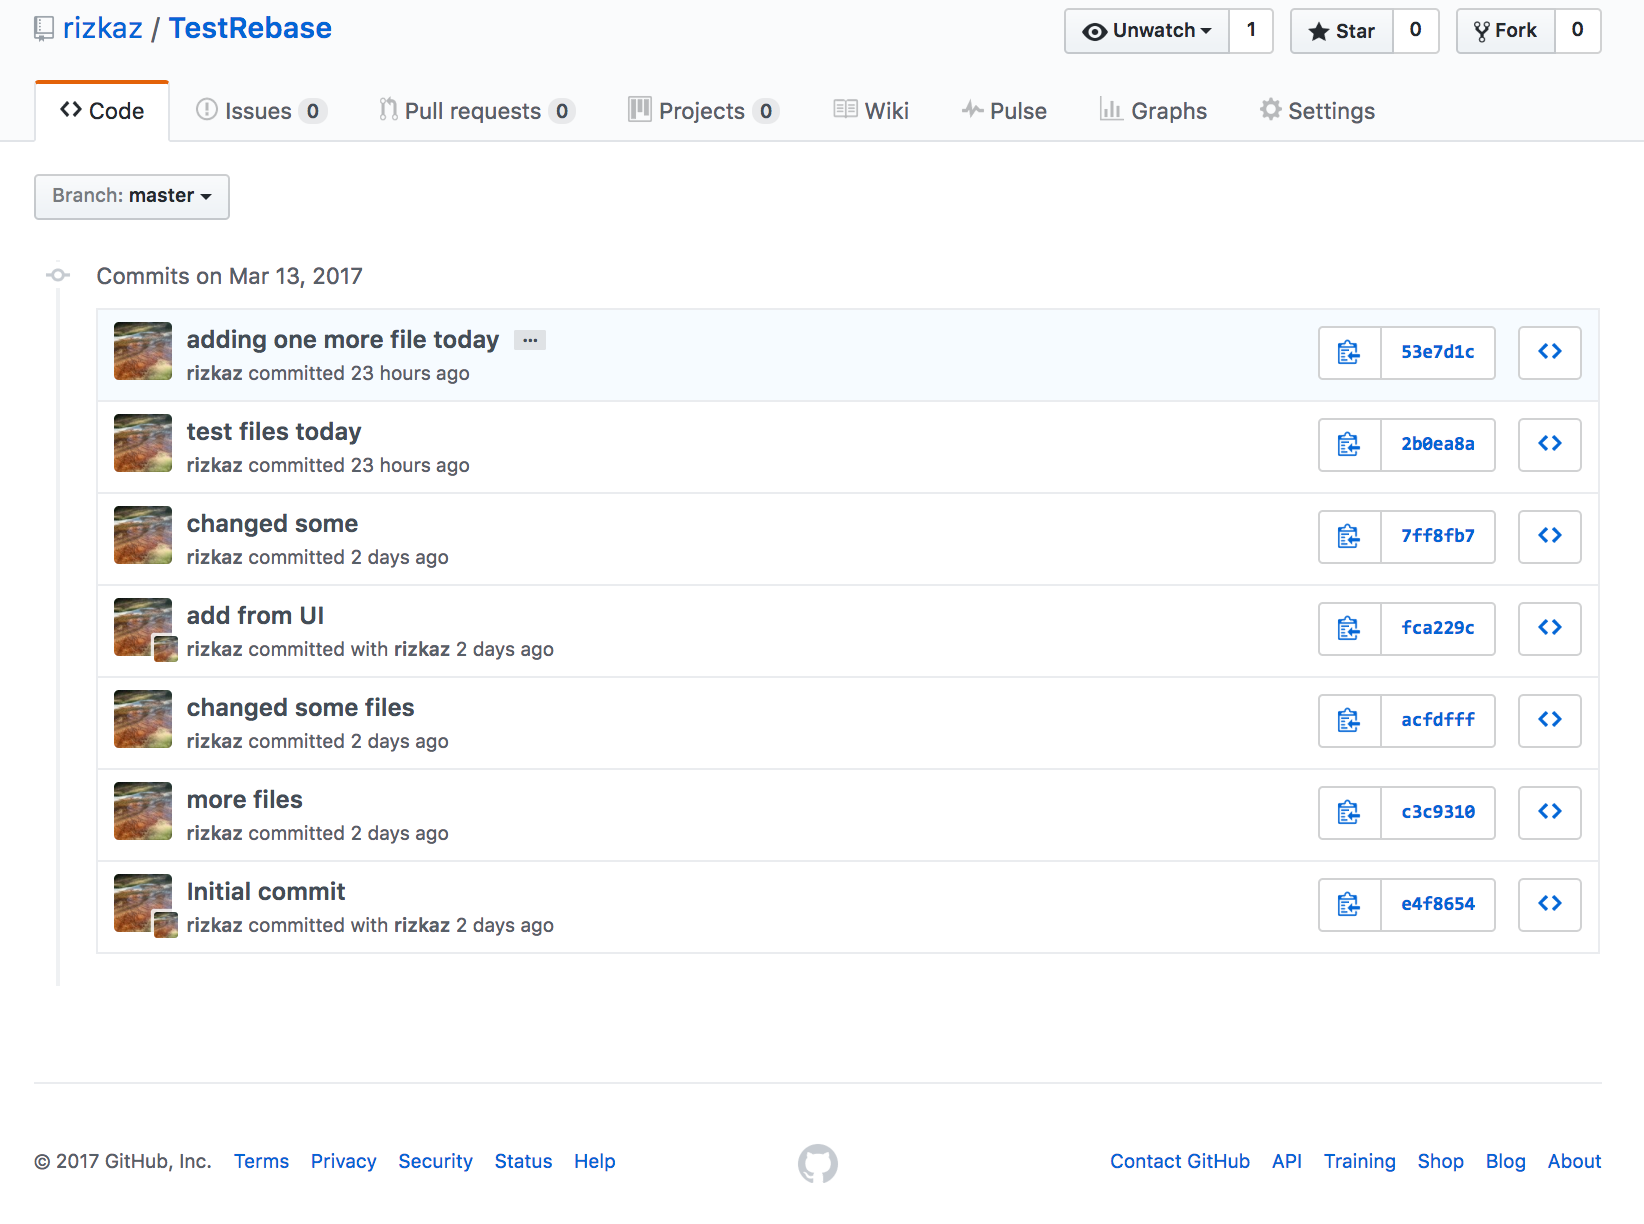Screen dimensions: 1644x1224
Task: Open the rizkaz profile link in header
Action: pos(103,28)
